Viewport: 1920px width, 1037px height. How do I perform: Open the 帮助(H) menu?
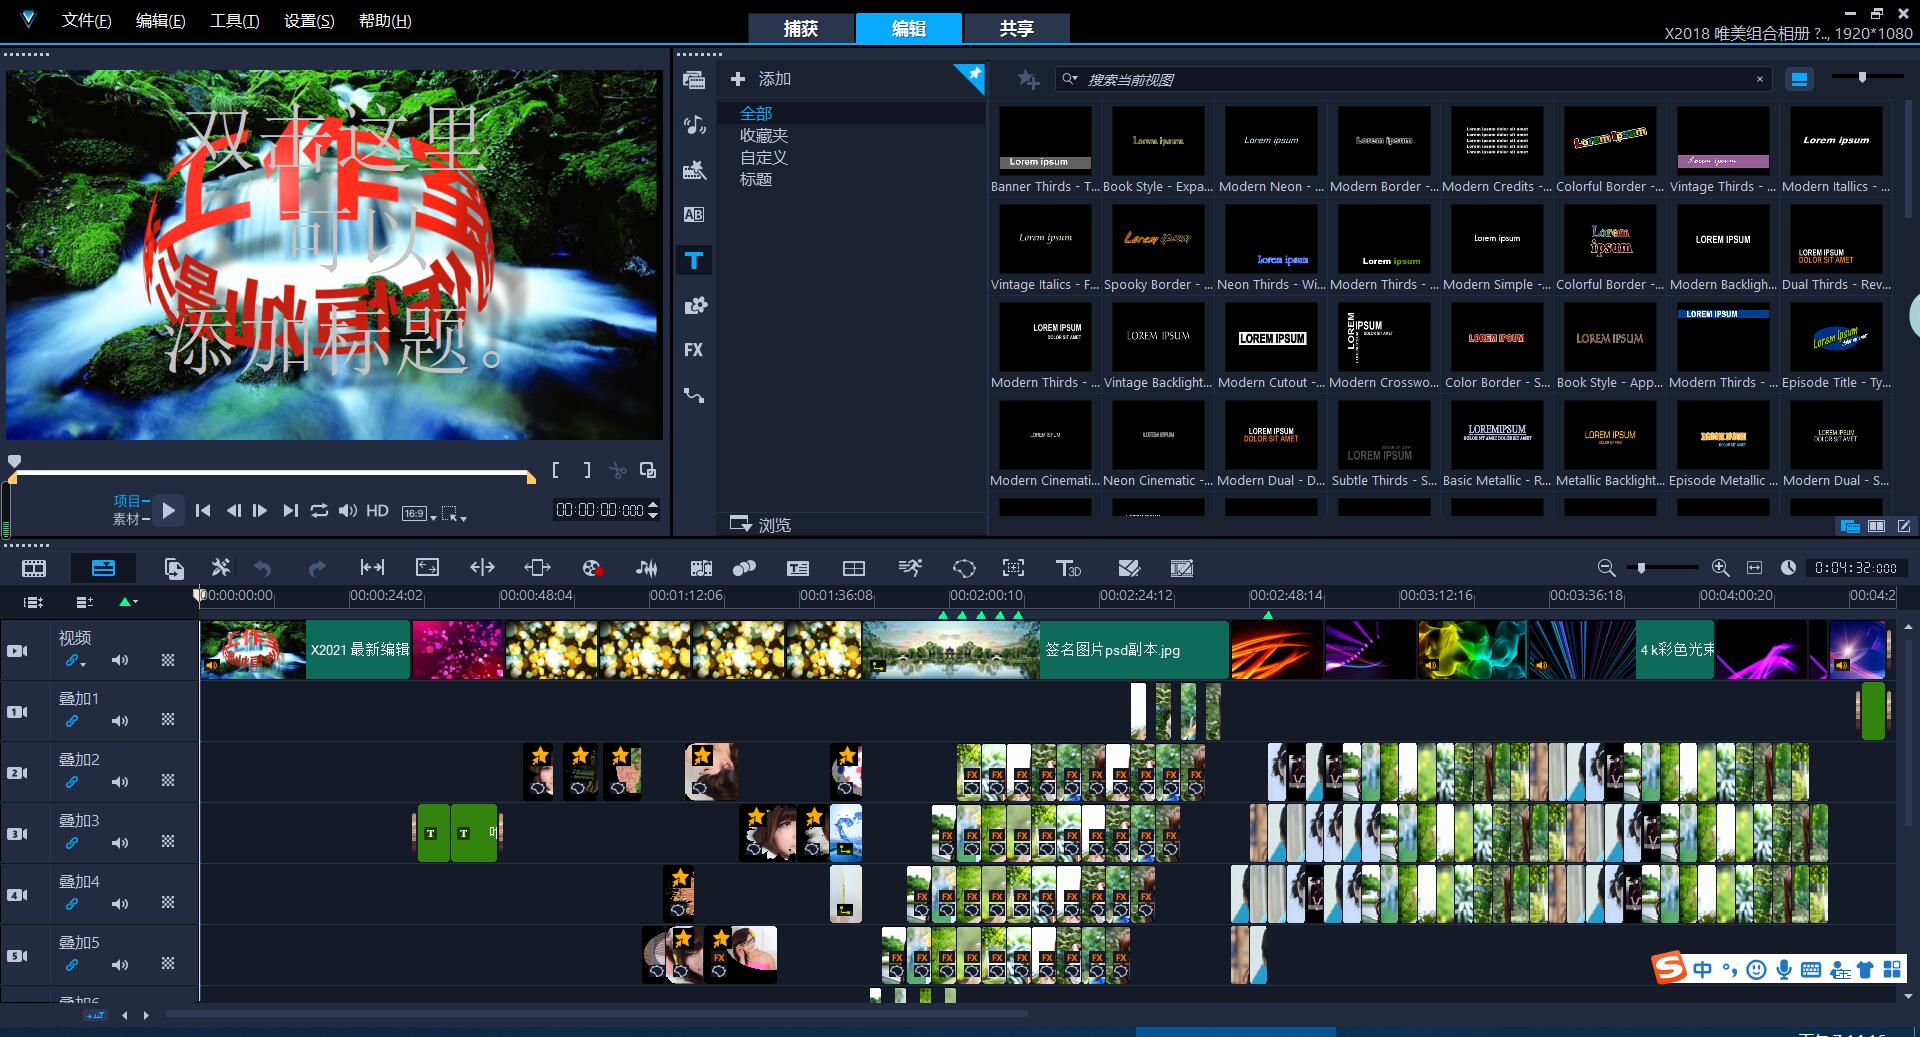(385, 20)
